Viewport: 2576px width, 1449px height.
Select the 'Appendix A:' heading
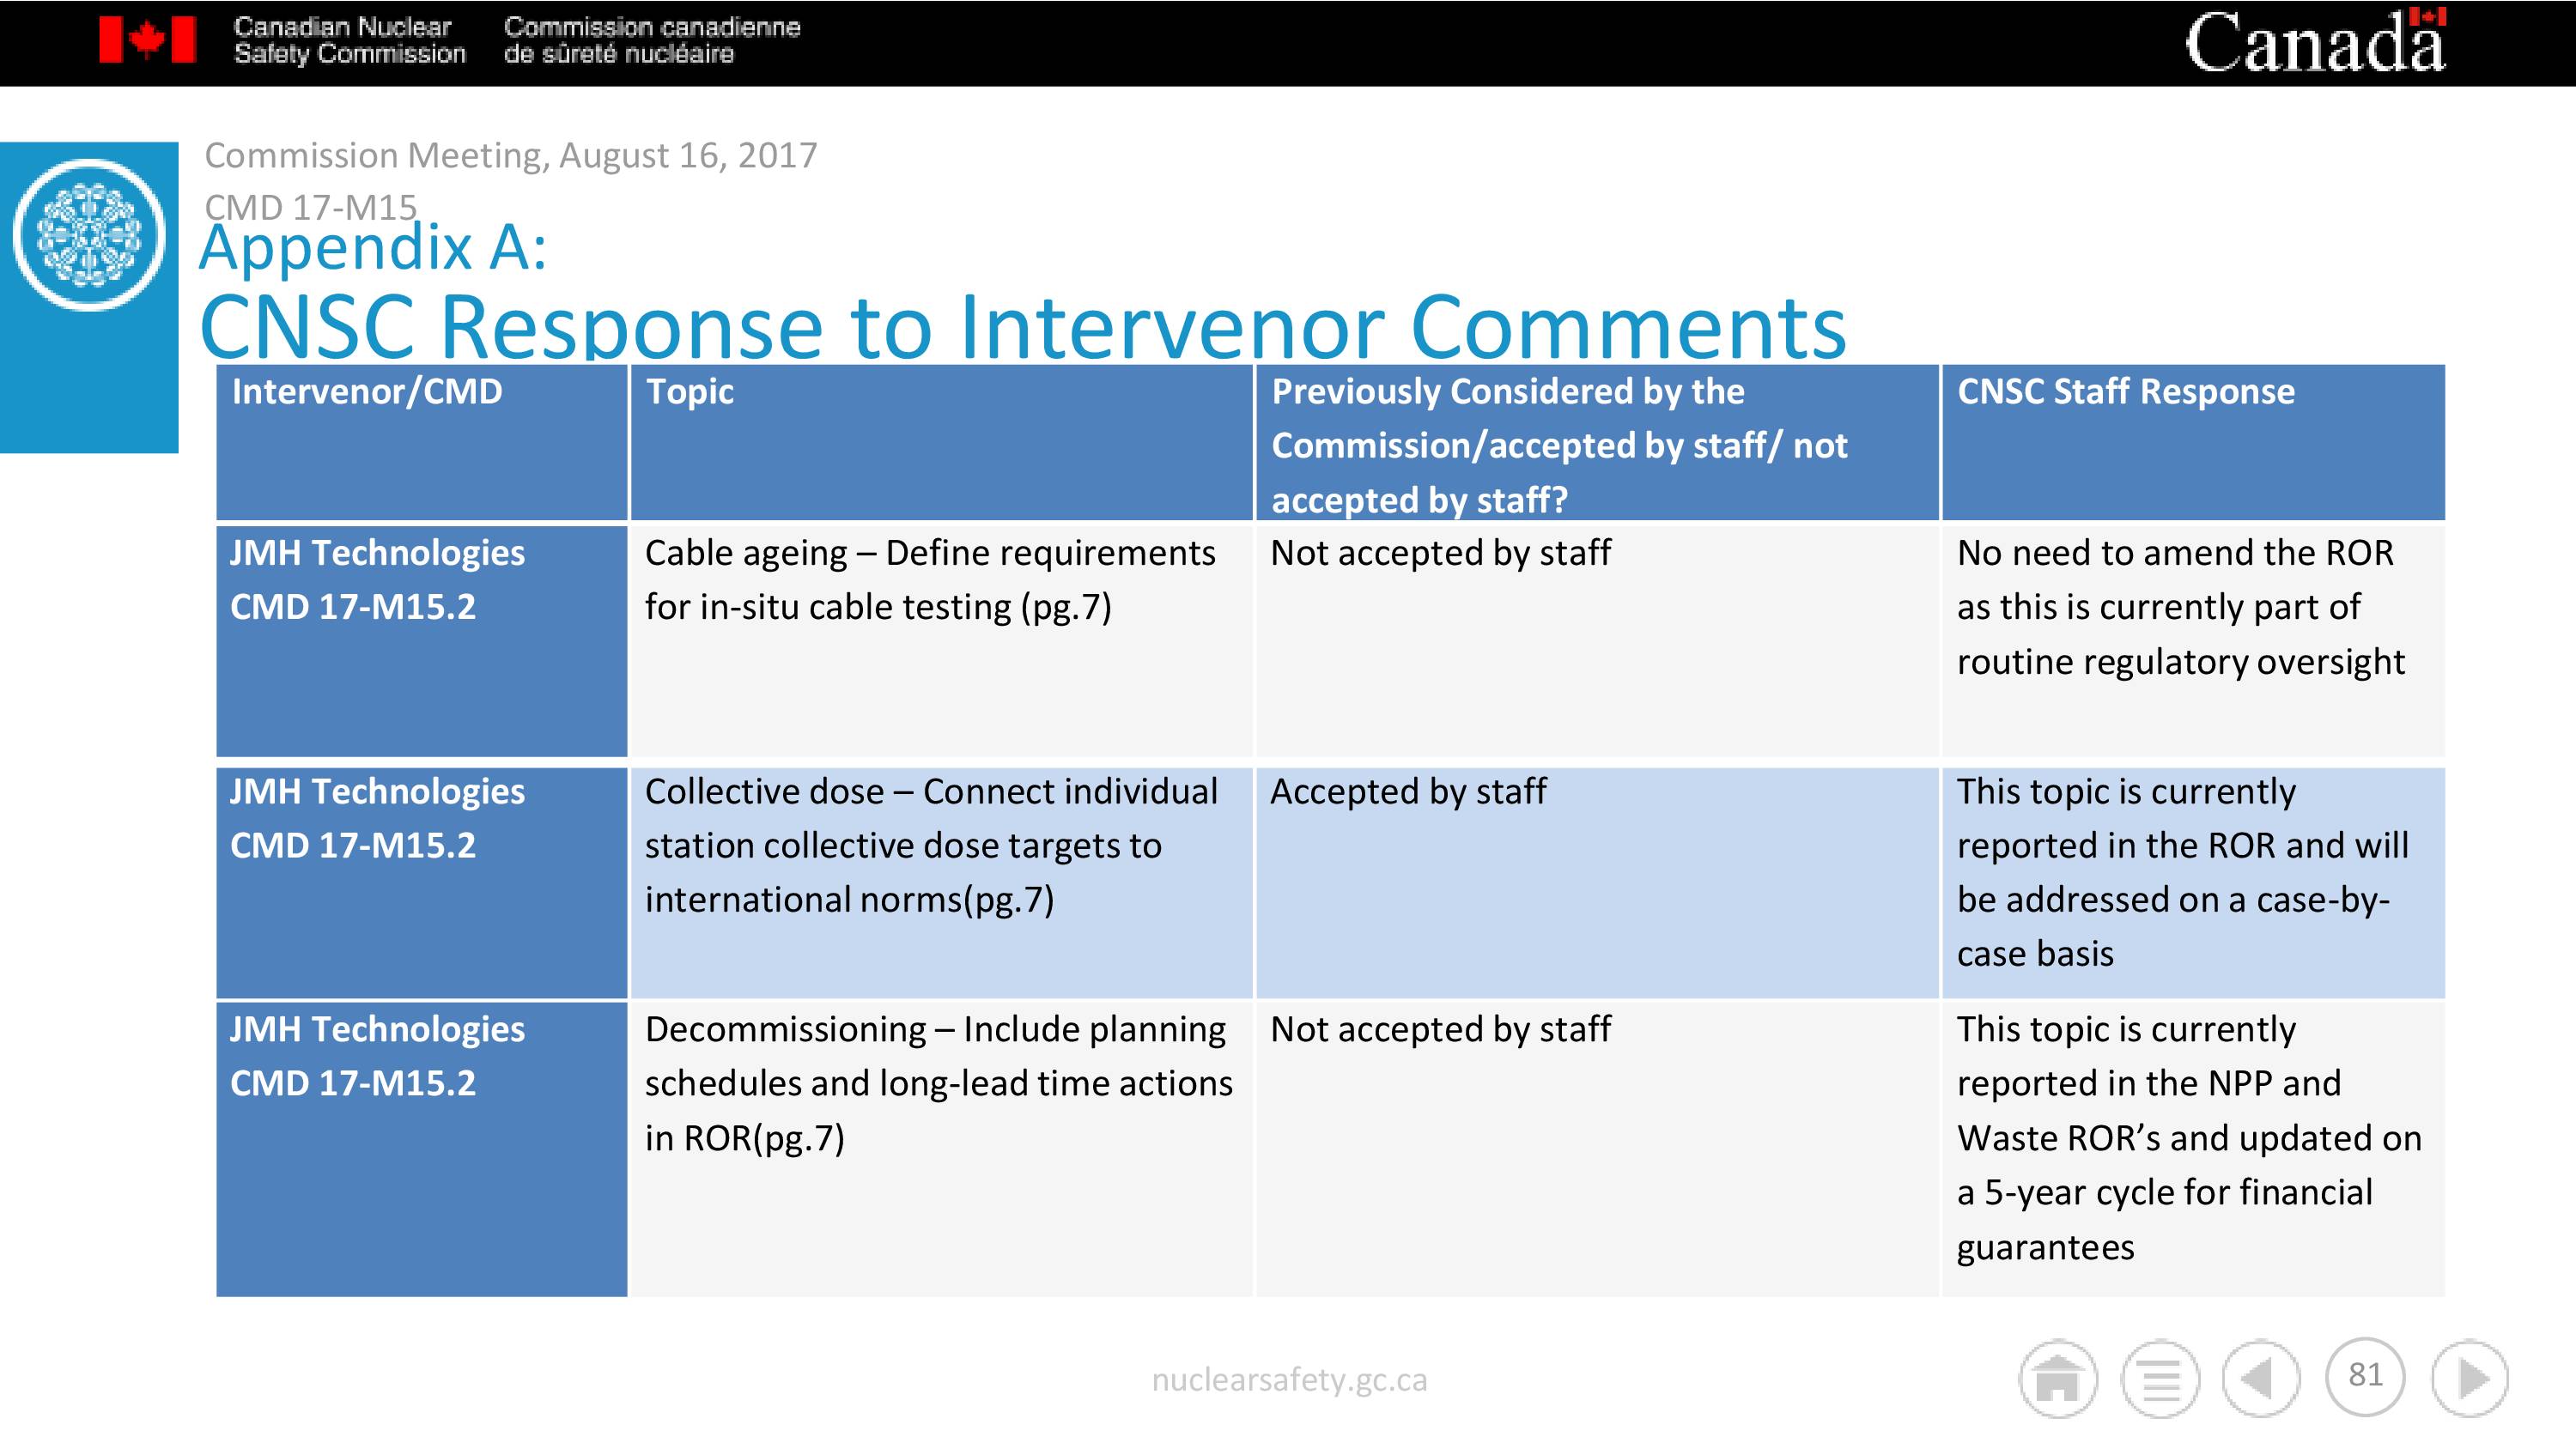click(373, 248)
